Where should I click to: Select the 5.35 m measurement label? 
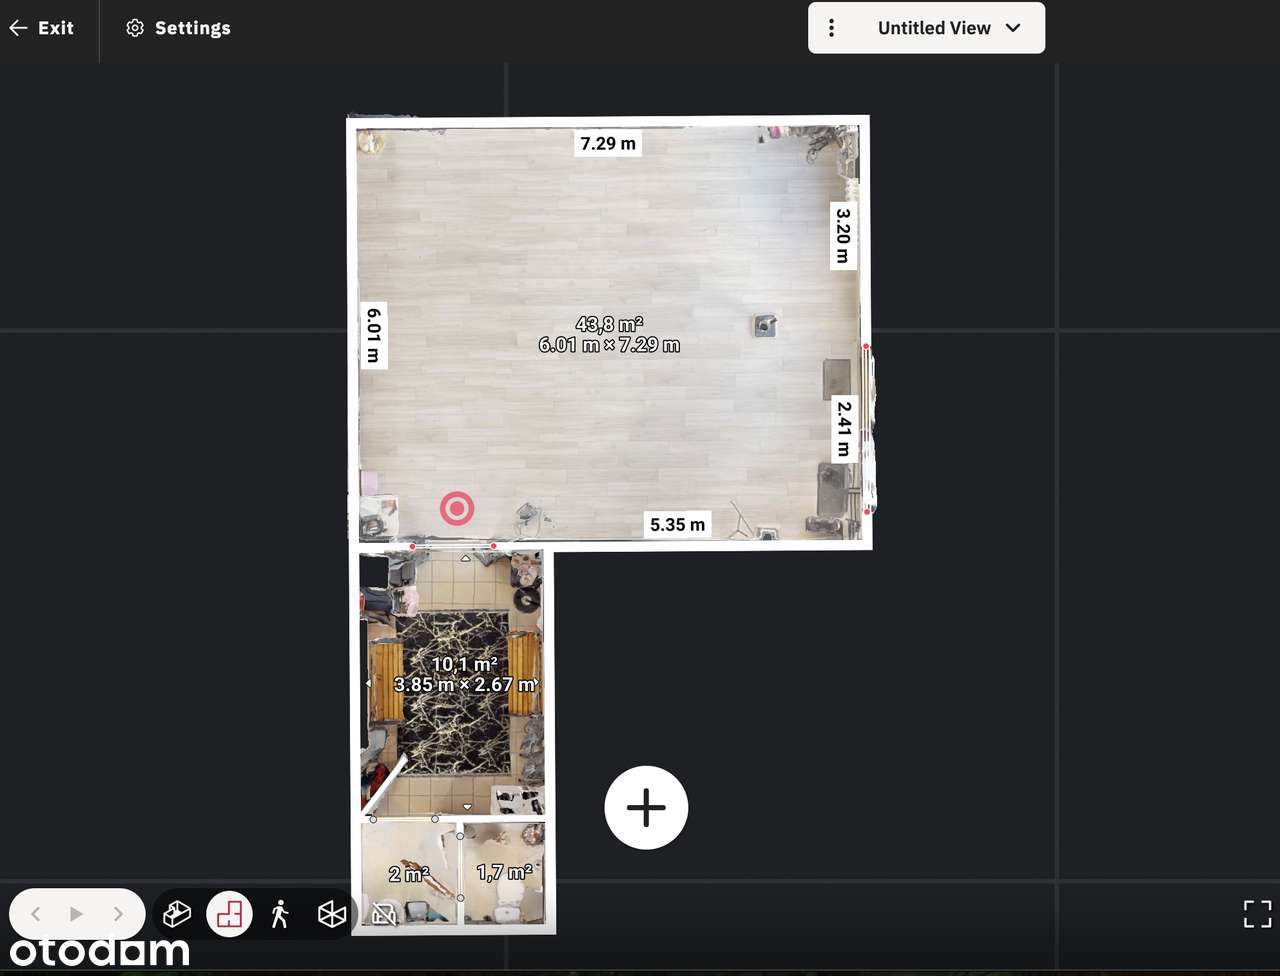click(678, 524)
